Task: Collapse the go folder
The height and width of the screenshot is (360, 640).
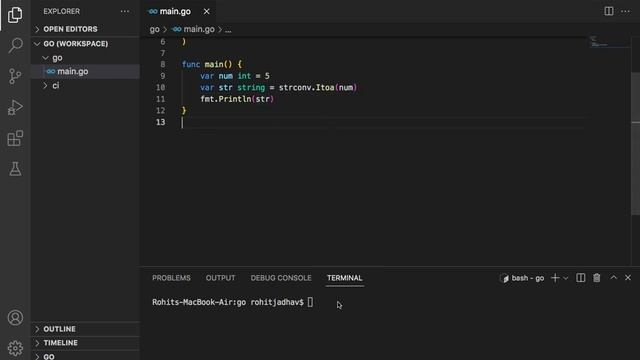Action: coord(85,58)
